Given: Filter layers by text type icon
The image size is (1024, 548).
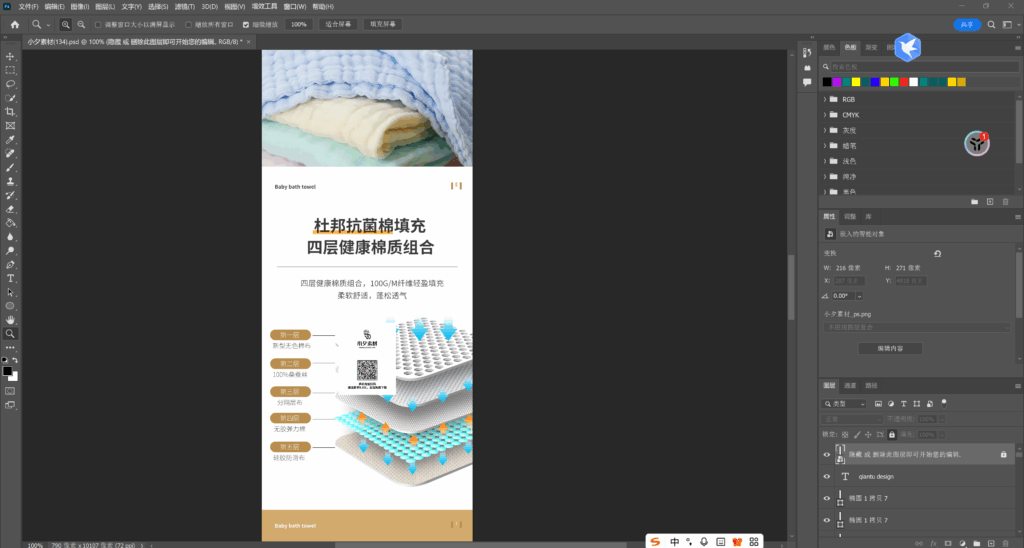Looking at the screenshot, I should (x=904, y=404).
